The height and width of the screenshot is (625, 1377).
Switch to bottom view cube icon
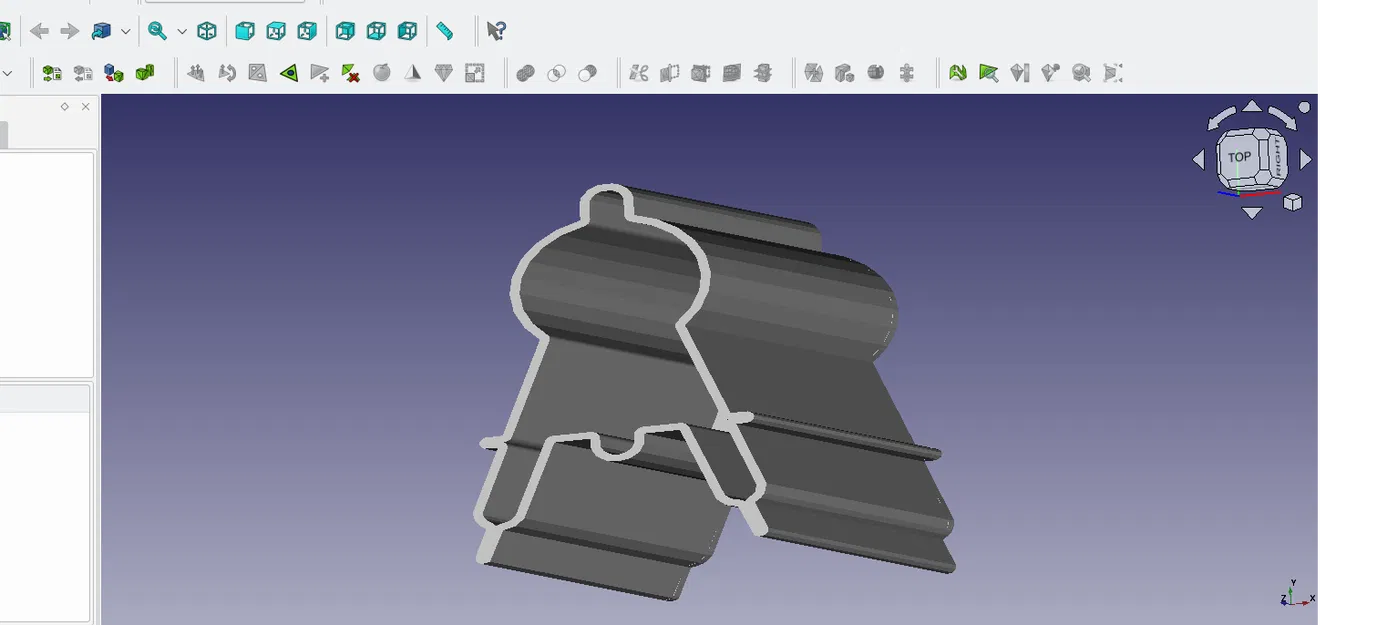click(x=376, y=31)
